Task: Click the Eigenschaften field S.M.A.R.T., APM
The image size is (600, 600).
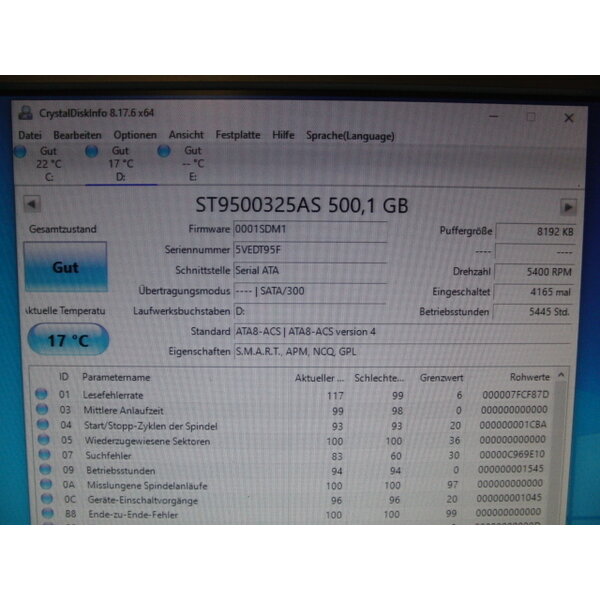Action: 403,352
